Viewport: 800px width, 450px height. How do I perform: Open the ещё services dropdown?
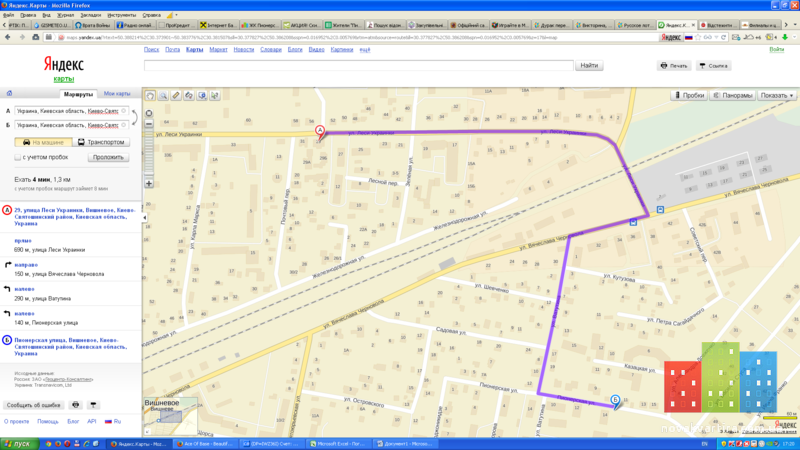pos(365,49)
